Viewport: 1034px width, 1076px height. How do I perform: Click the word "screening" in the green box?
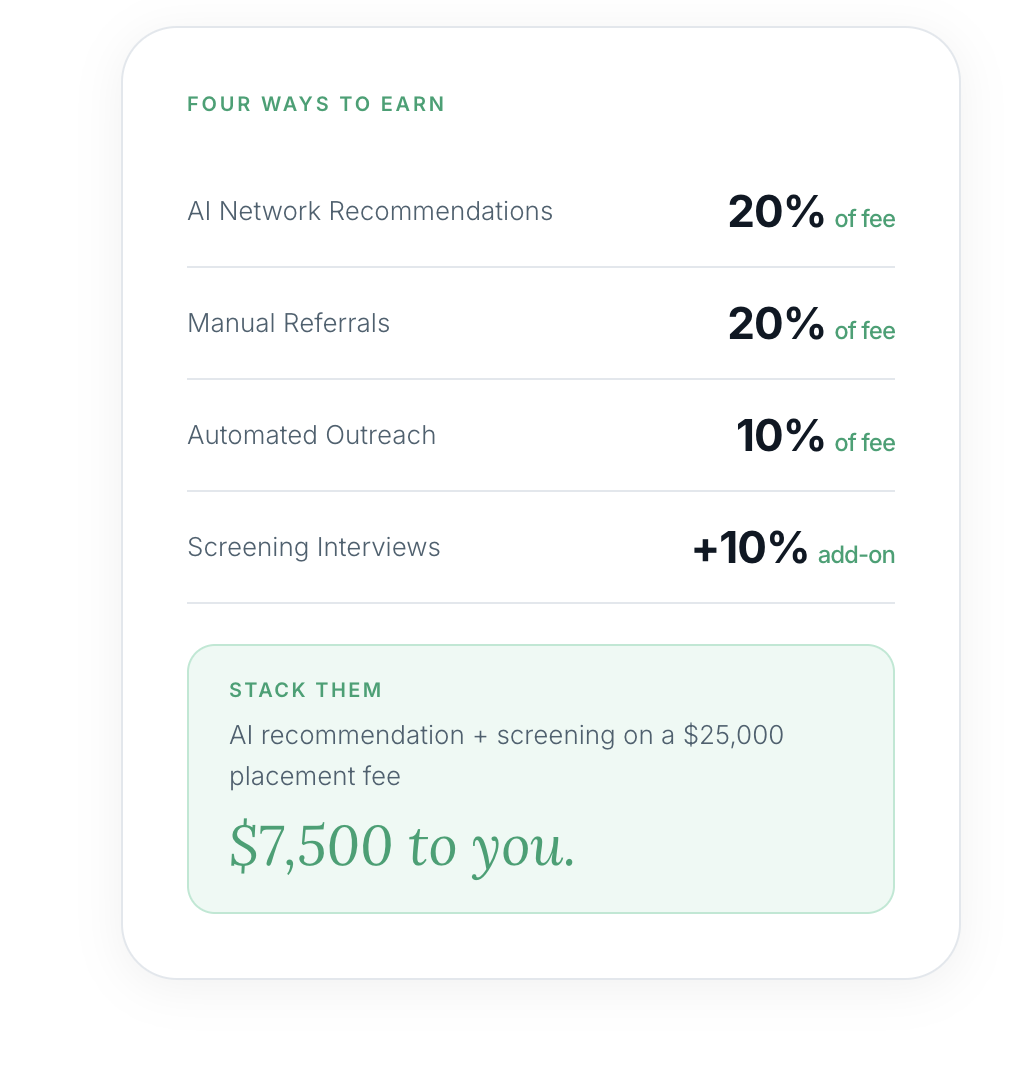pyautogui.click(x=556, y=736)
